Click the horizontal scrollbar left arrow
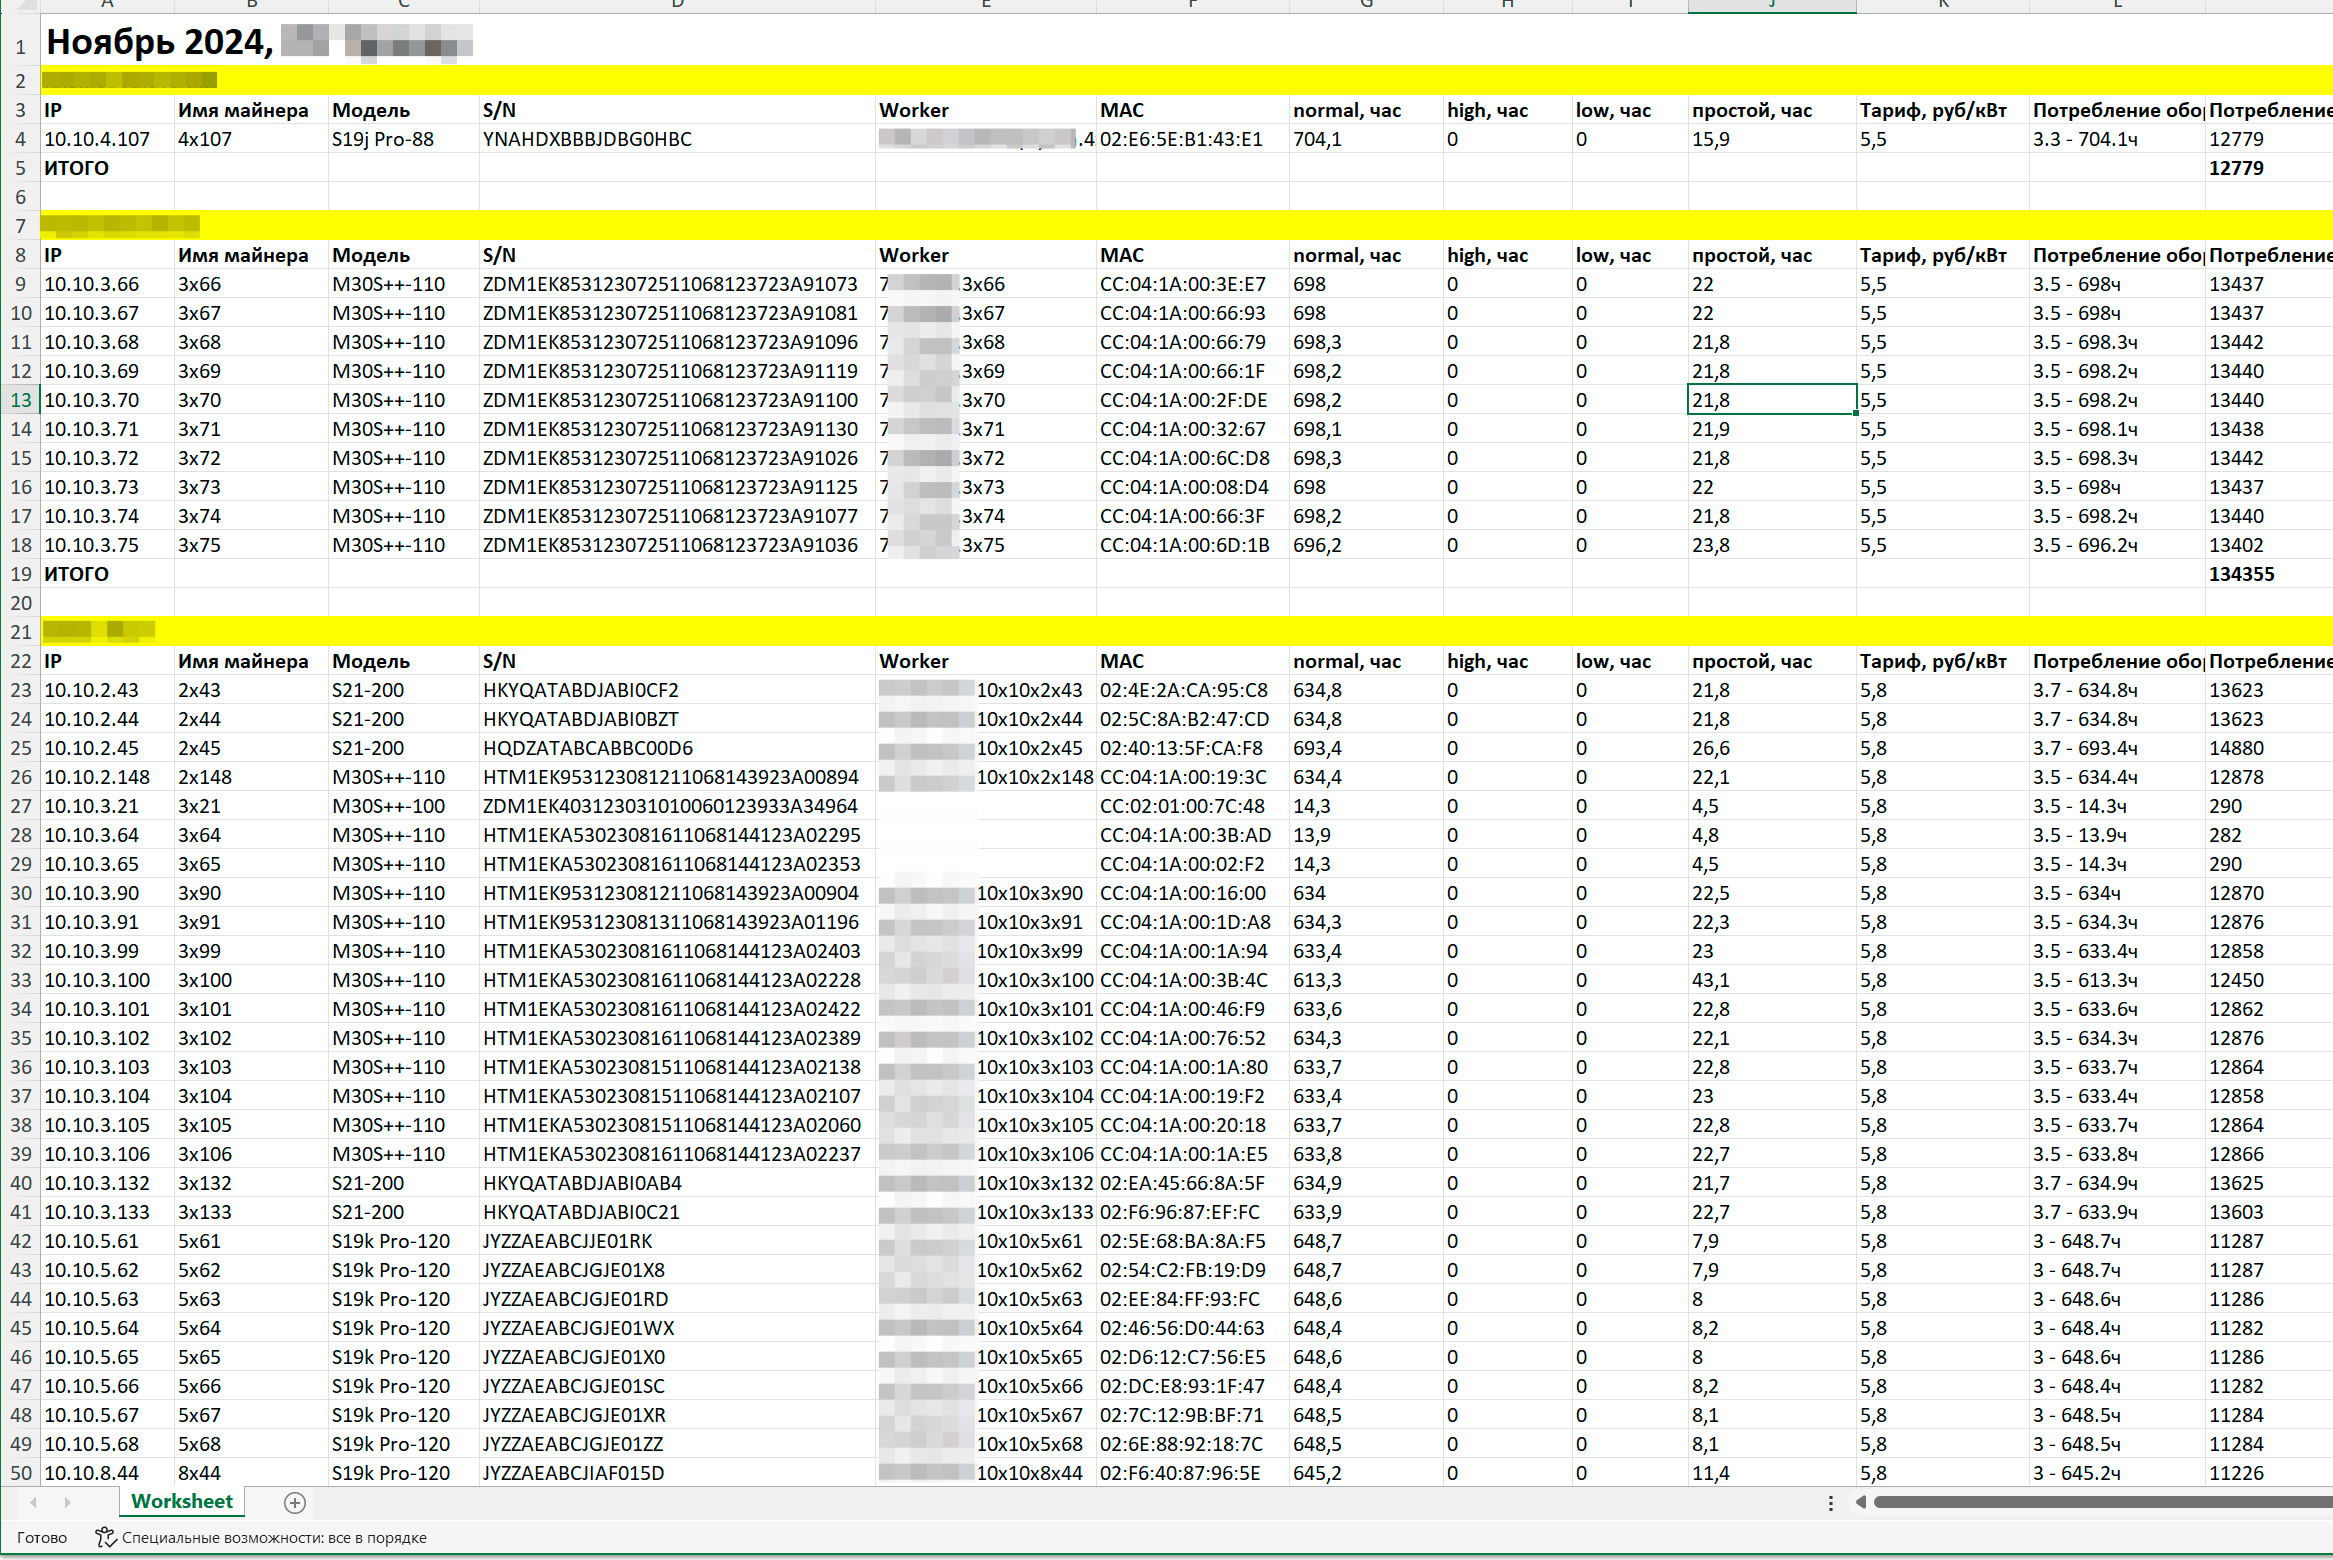This screenshot has width=2333, height=1560. click(1861, 1502)
